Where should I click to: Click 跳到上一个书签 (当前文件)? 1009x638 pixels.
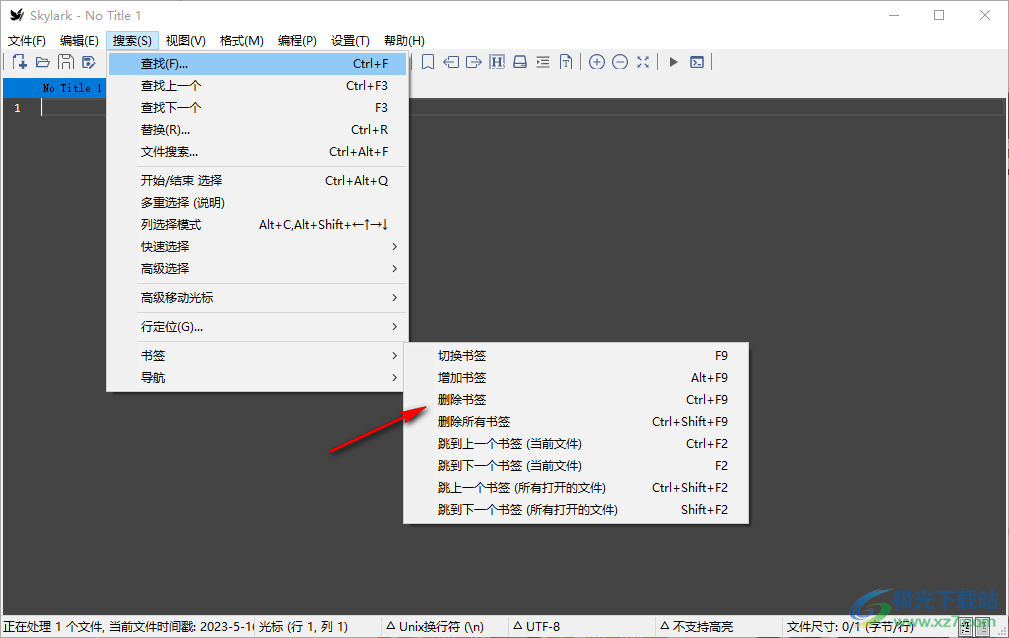coord(576,443)
